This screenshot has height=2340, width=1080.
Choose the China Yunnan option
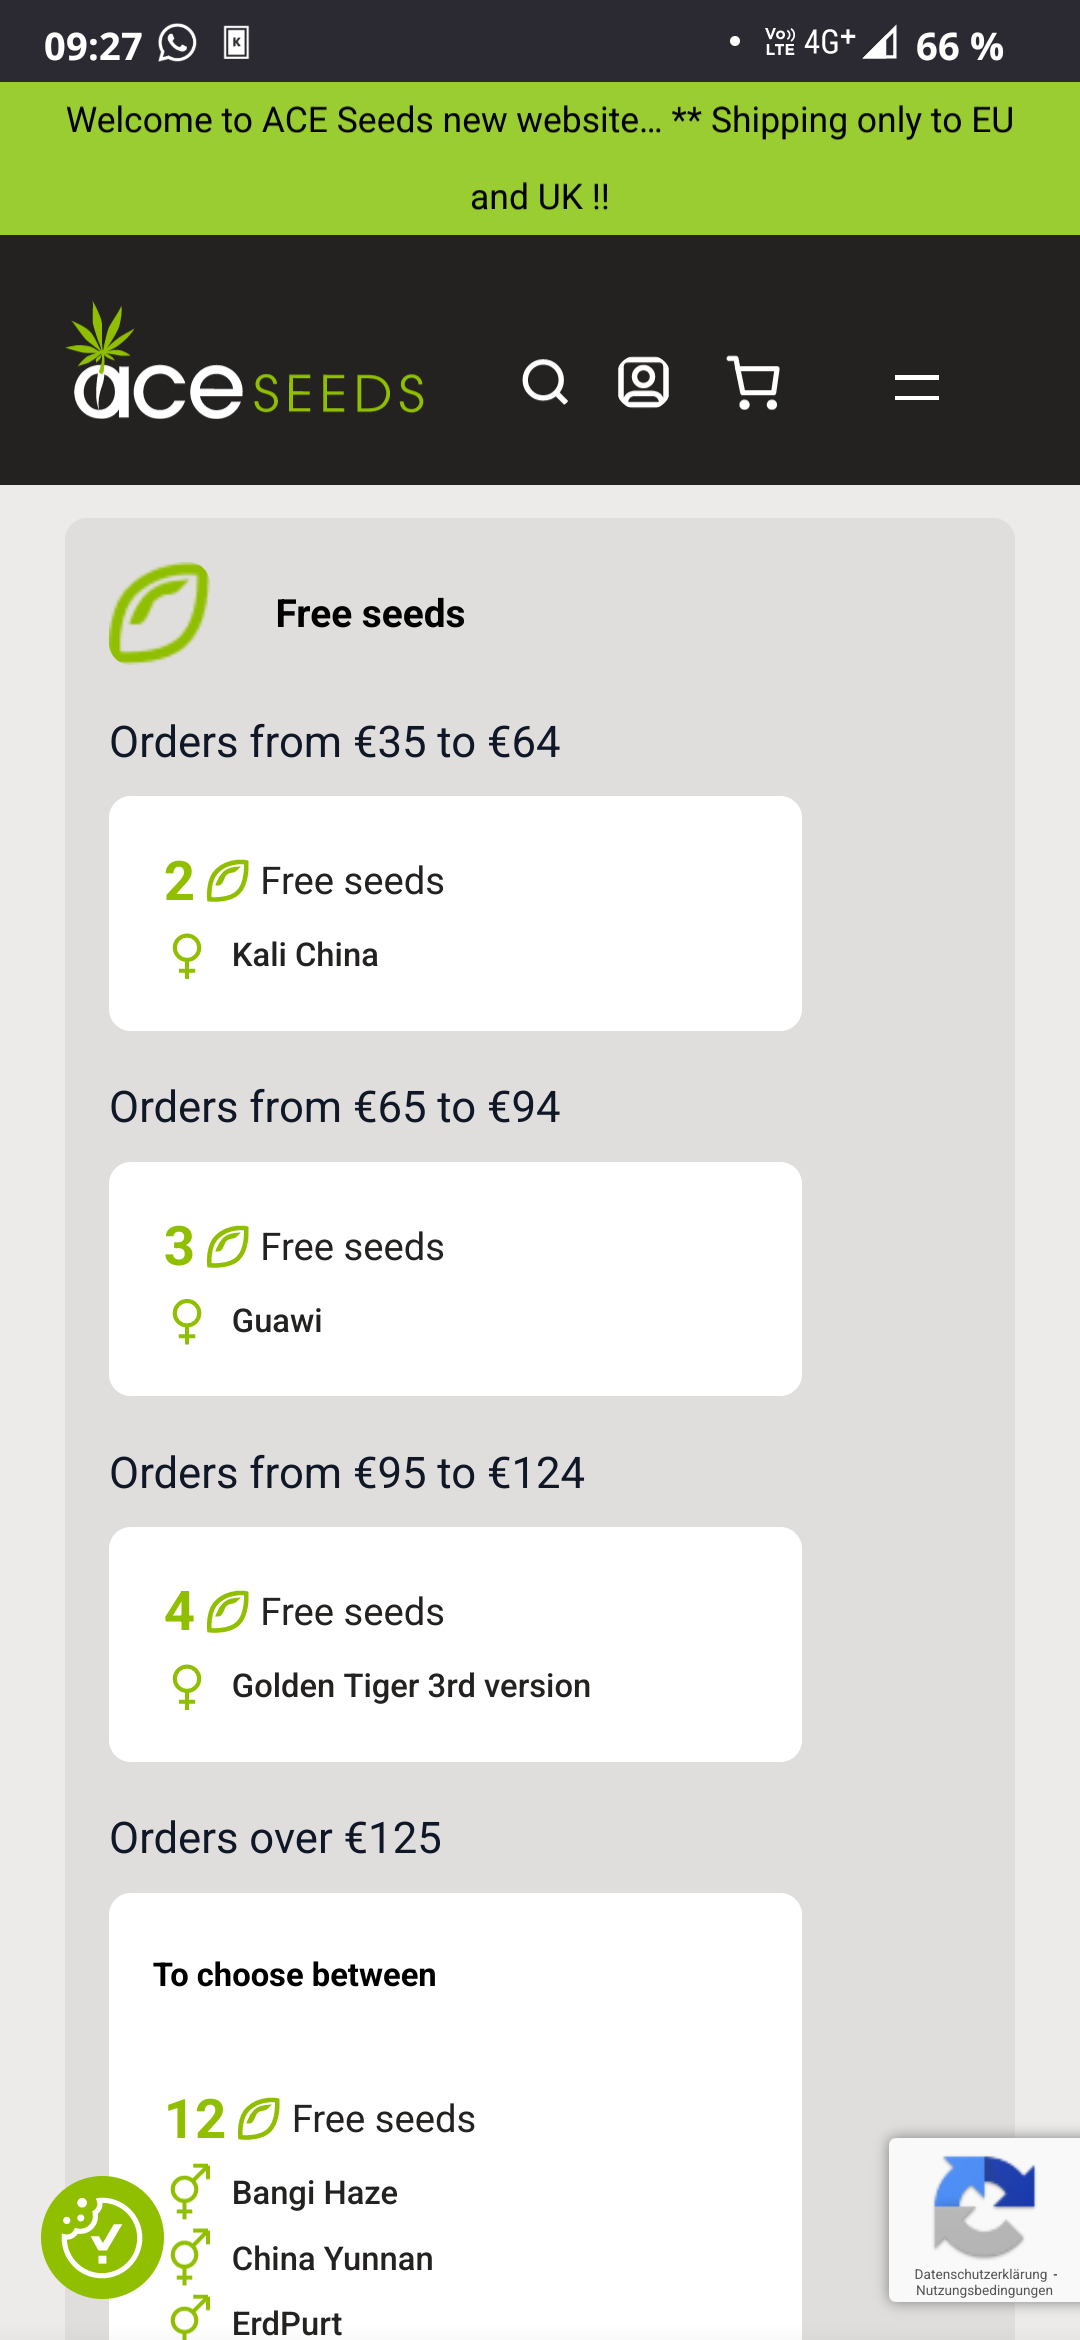(x=332, y=2259)
